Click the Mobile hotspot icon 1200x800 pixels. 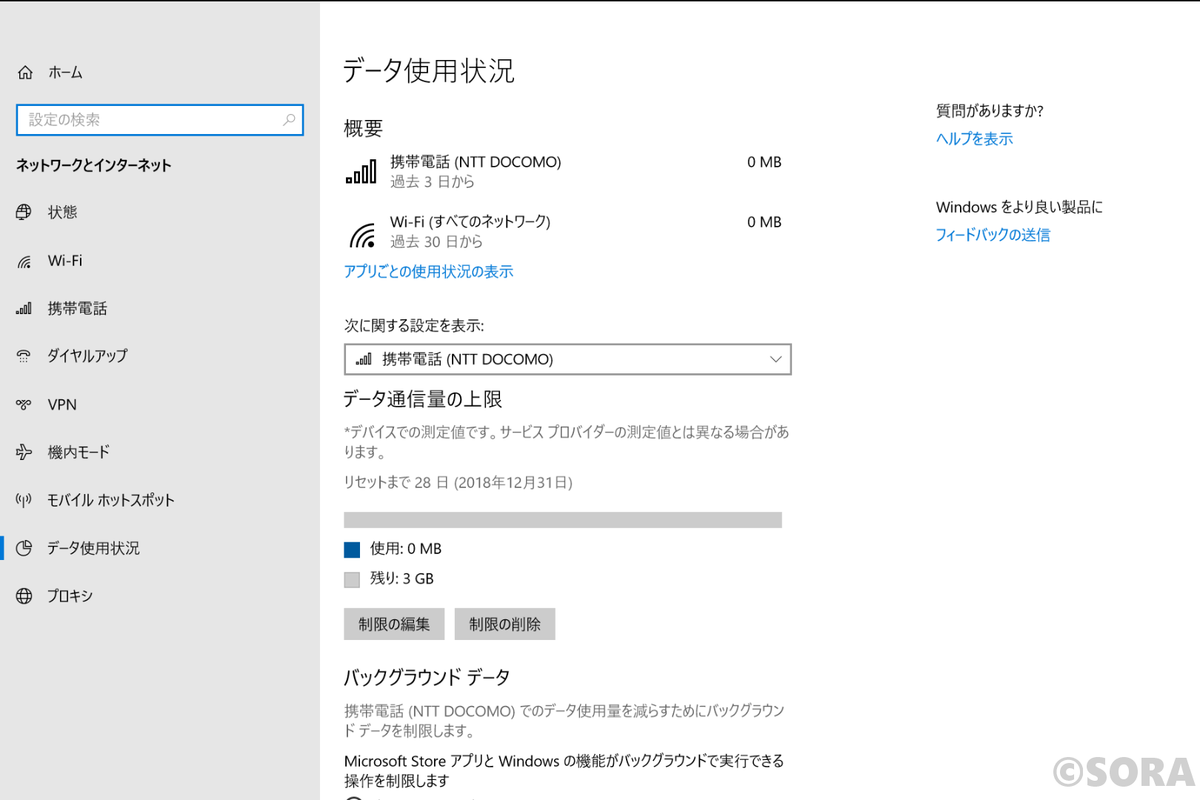coord(25,500)
